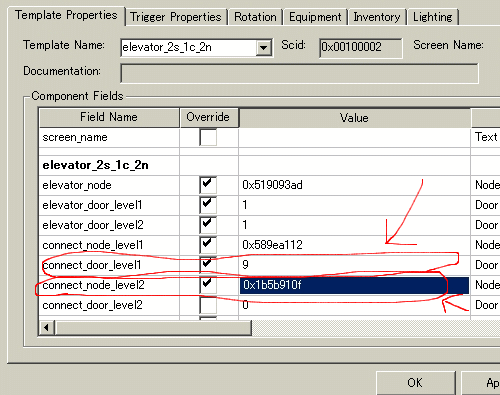Select highlighted value 0x1b5b910f

point(354,285)
